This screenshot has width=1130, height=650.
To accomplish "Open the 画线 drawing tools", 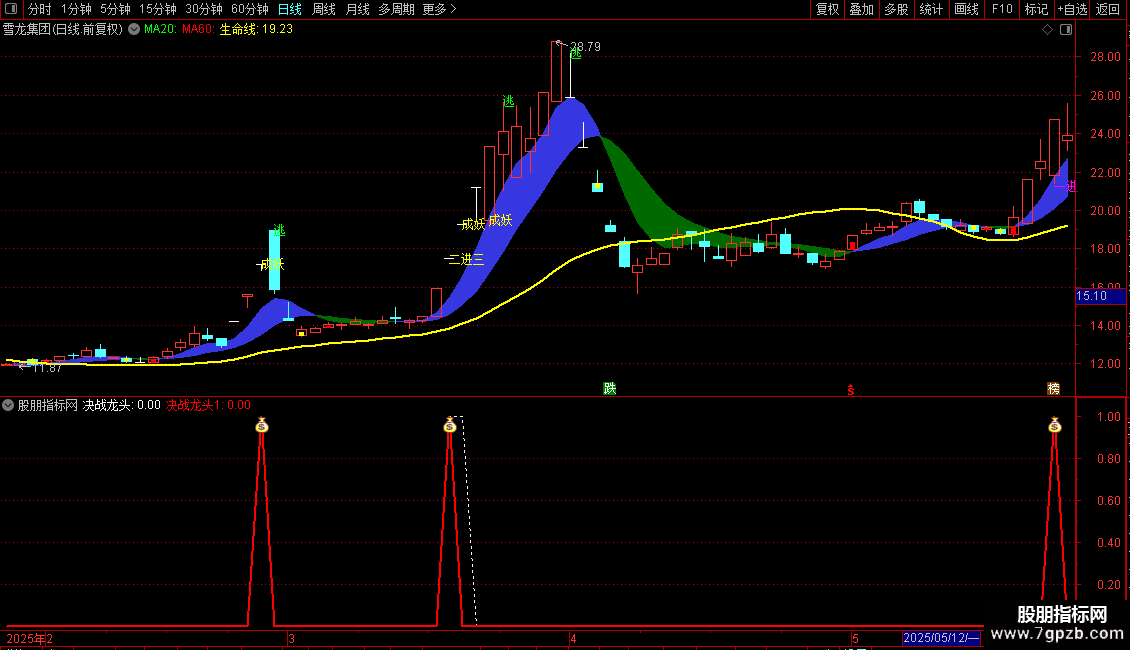I will coord(966,9).
